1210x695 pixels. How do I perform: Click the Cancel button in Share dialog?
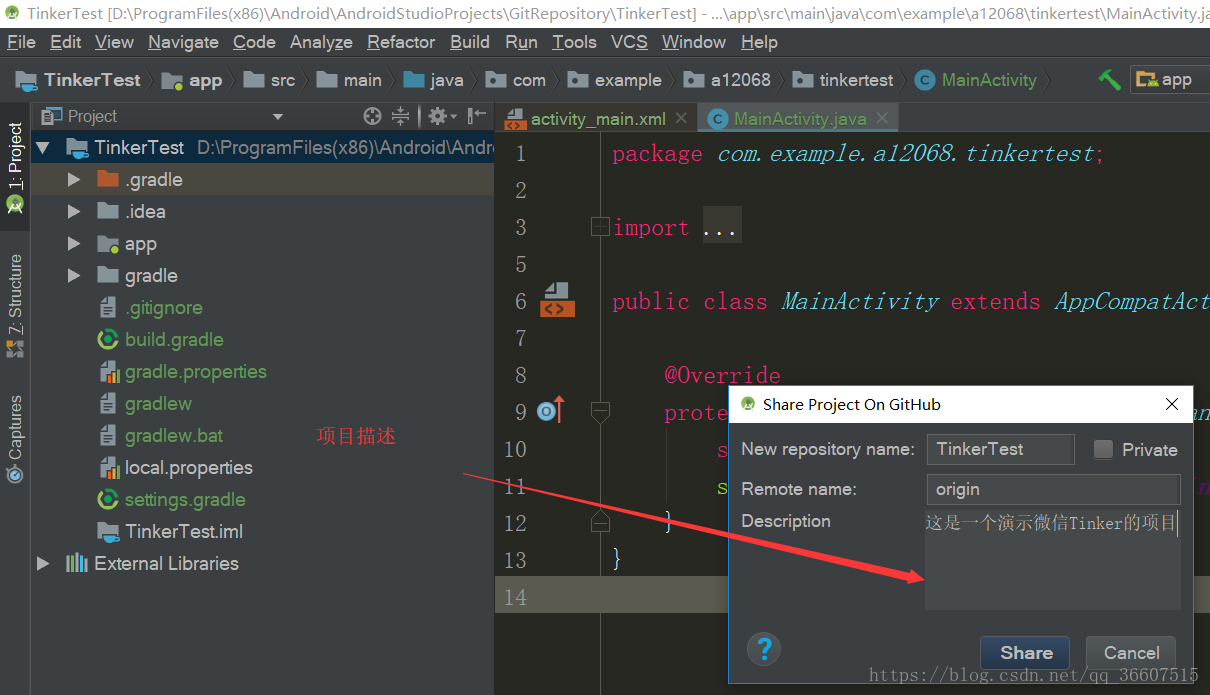pos(1131,653)
